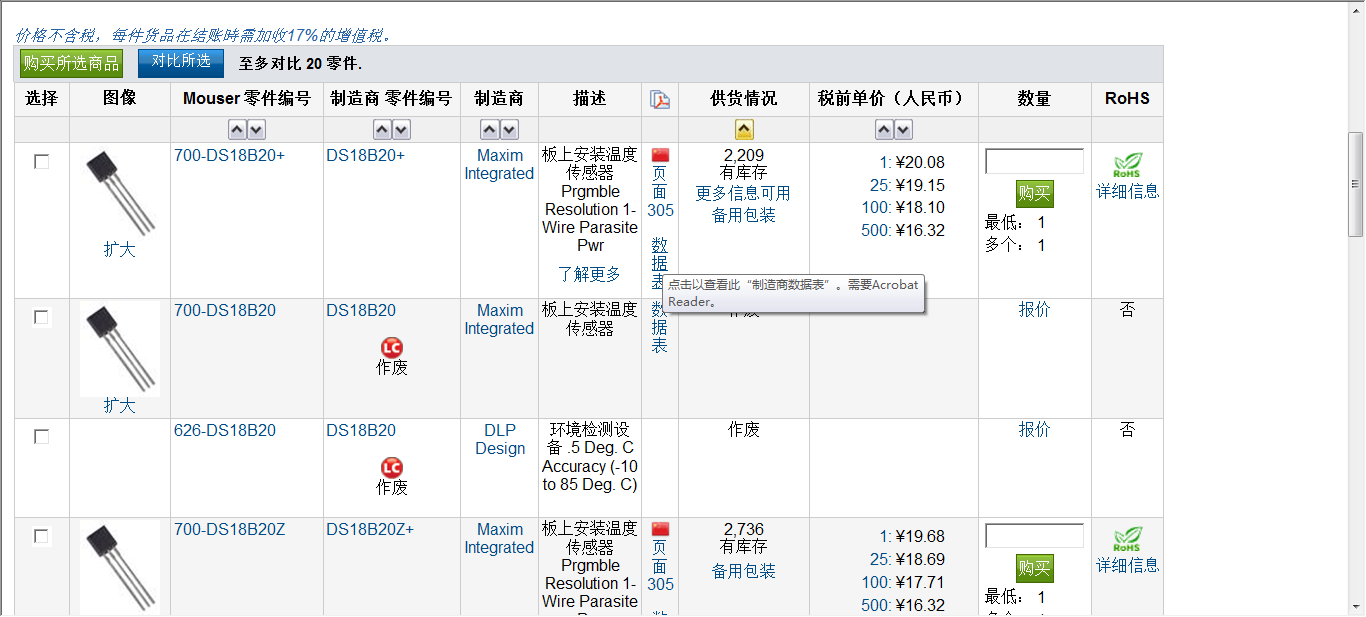Click 备用包装 link in 700-DS18B20Z row
The height and width of the screenshot is (617, 1366).
coord(743,571)
